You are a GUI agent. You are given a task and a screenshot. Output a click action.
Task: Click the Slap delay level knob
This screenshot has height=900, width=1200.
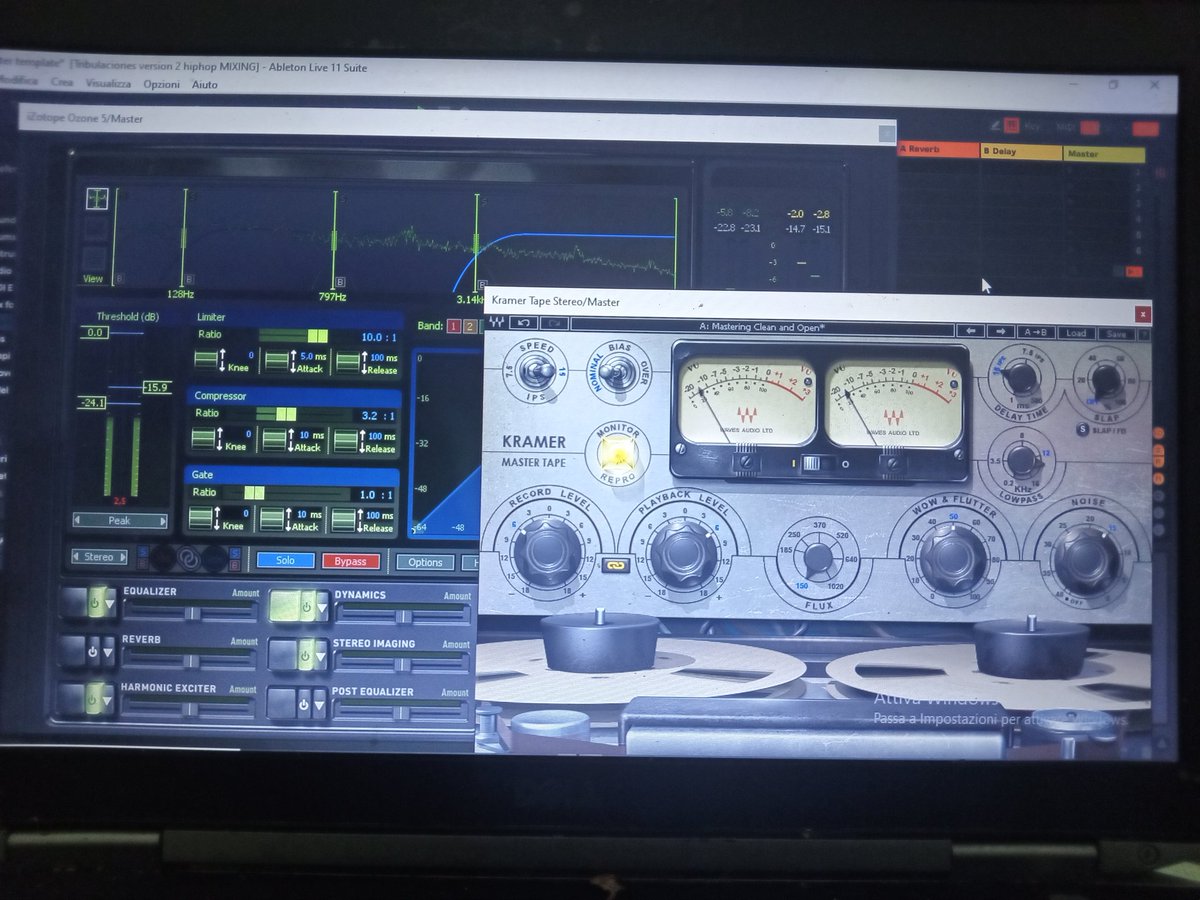1104,380
